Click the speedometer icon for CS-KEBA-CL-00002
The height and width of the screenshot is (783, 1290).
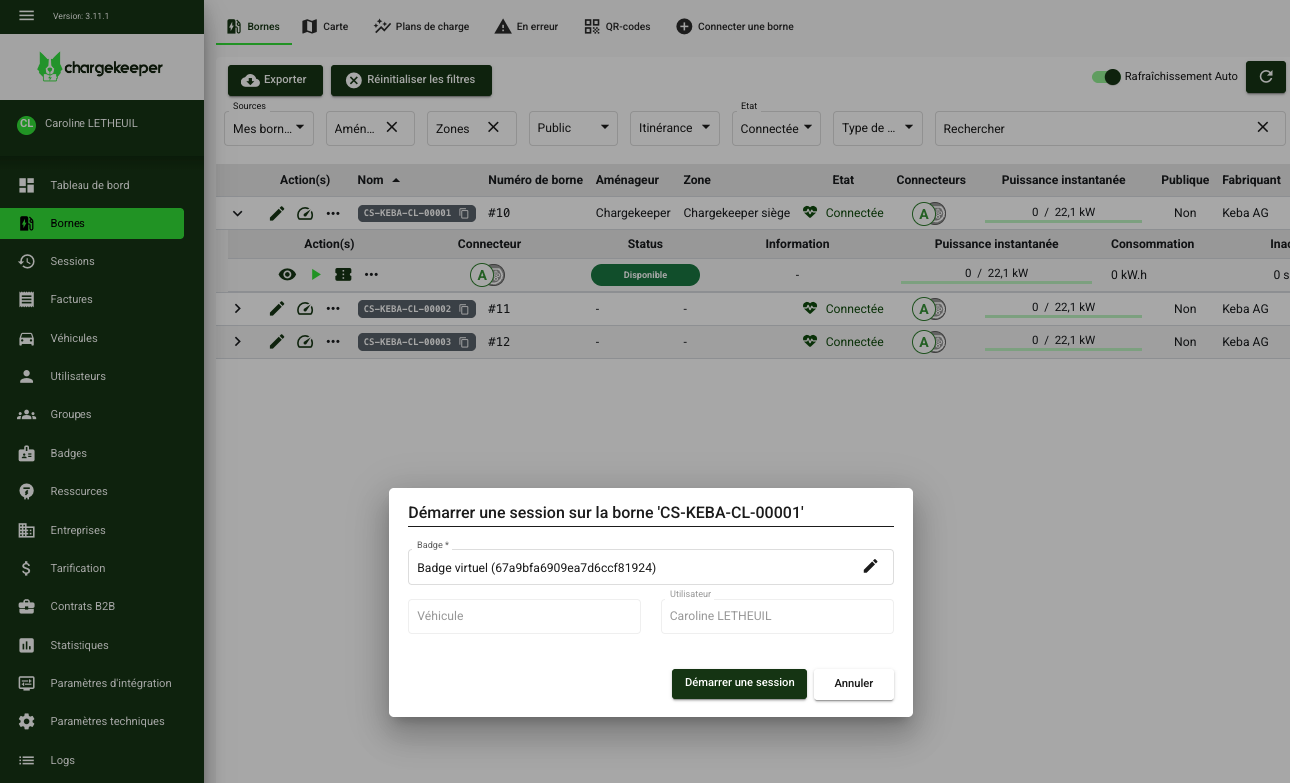[305, 309]
